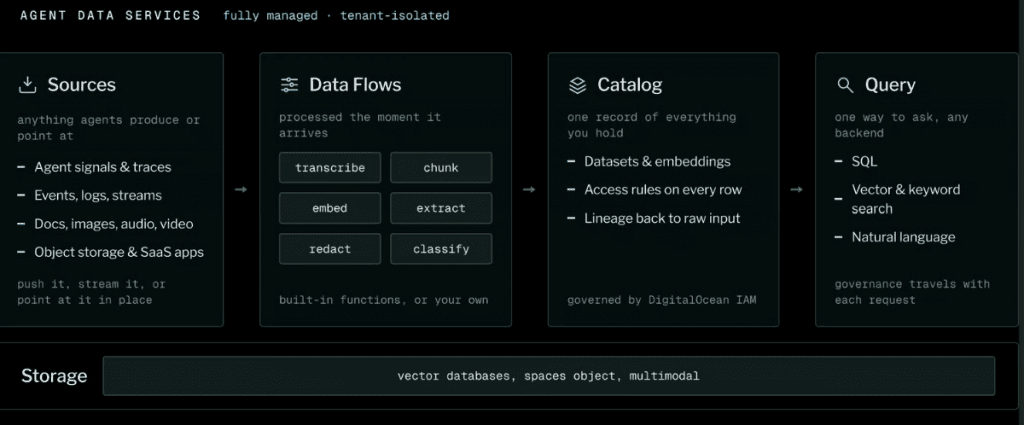Click the Data Flows sliders icon
Screen dimensions: 1024x425
coord(289,85)
